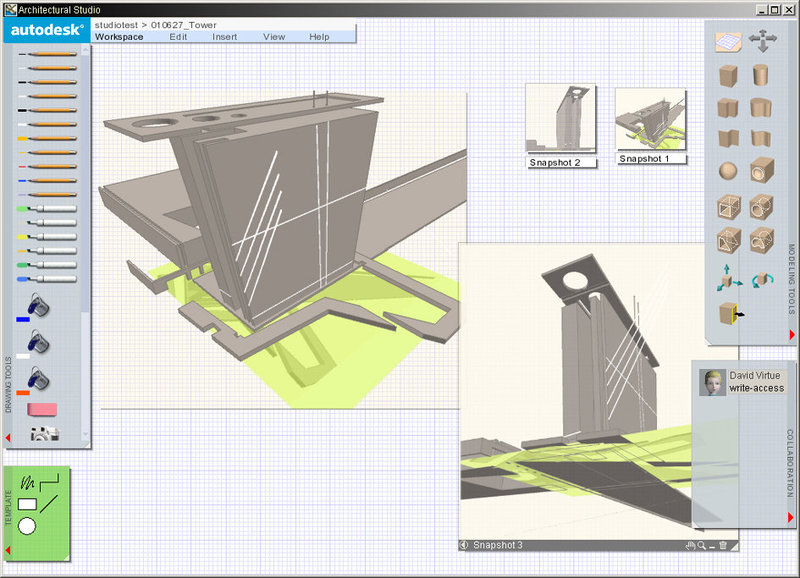
Task: Select the cylinder primitive tool
Action: coord(758,76)
